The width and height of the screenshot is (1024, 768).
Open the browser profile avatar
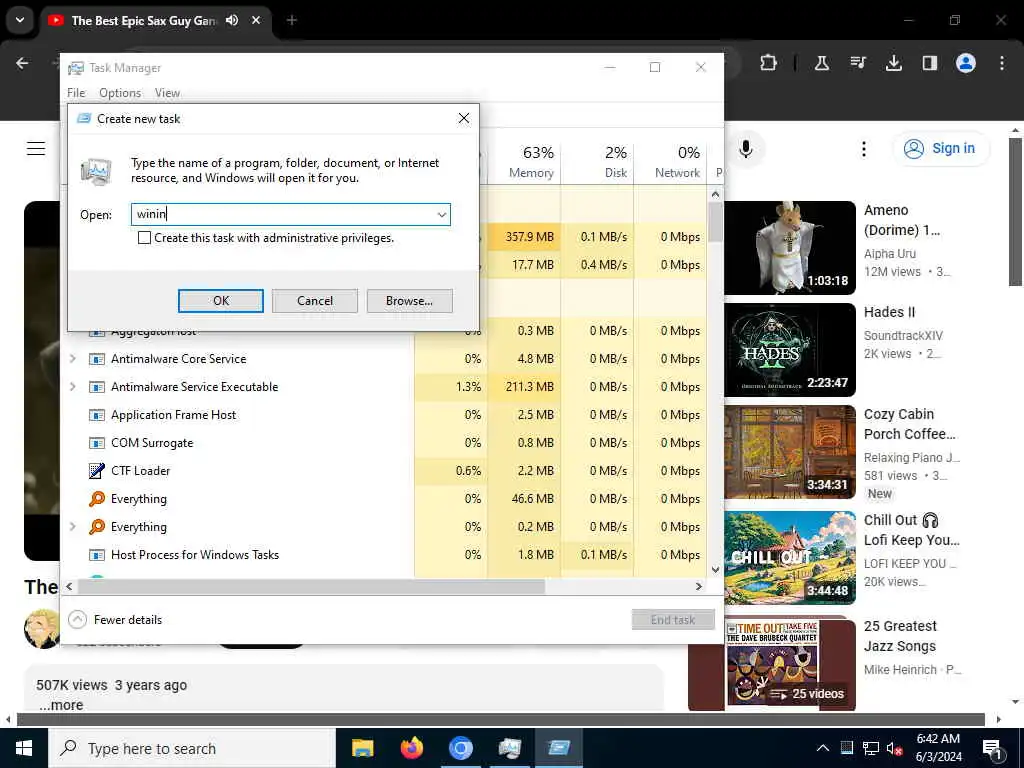(x=966, y=63)
